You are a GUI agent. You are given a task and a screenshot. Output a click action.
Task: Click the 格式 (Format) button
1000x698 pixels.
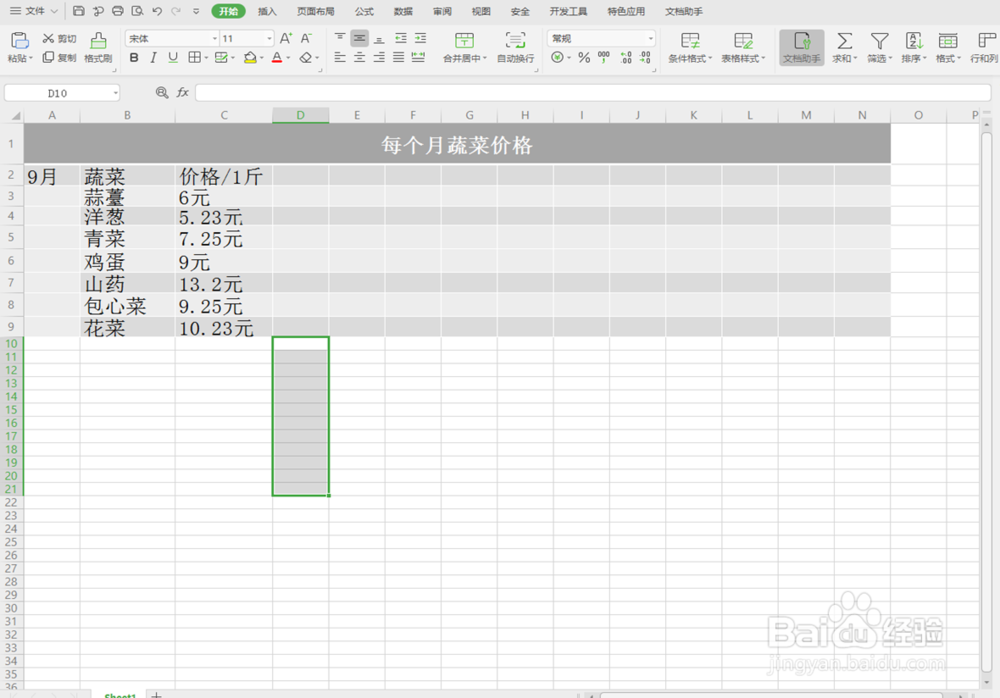click(x=948, y=47)
